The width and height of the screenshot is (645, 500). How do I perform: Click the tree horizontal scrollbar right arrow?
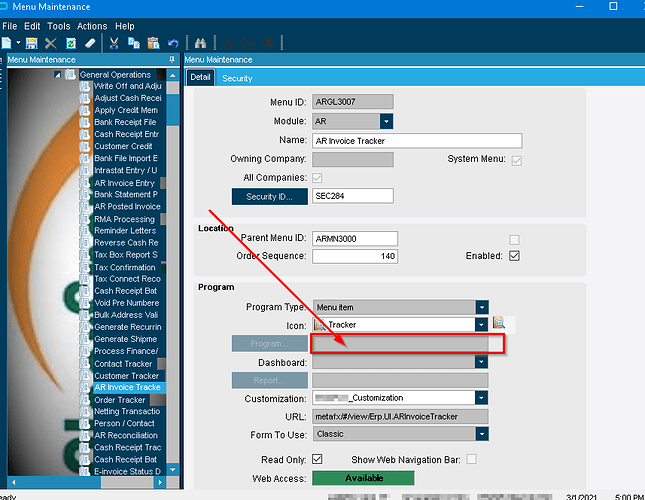pos(160,482)
